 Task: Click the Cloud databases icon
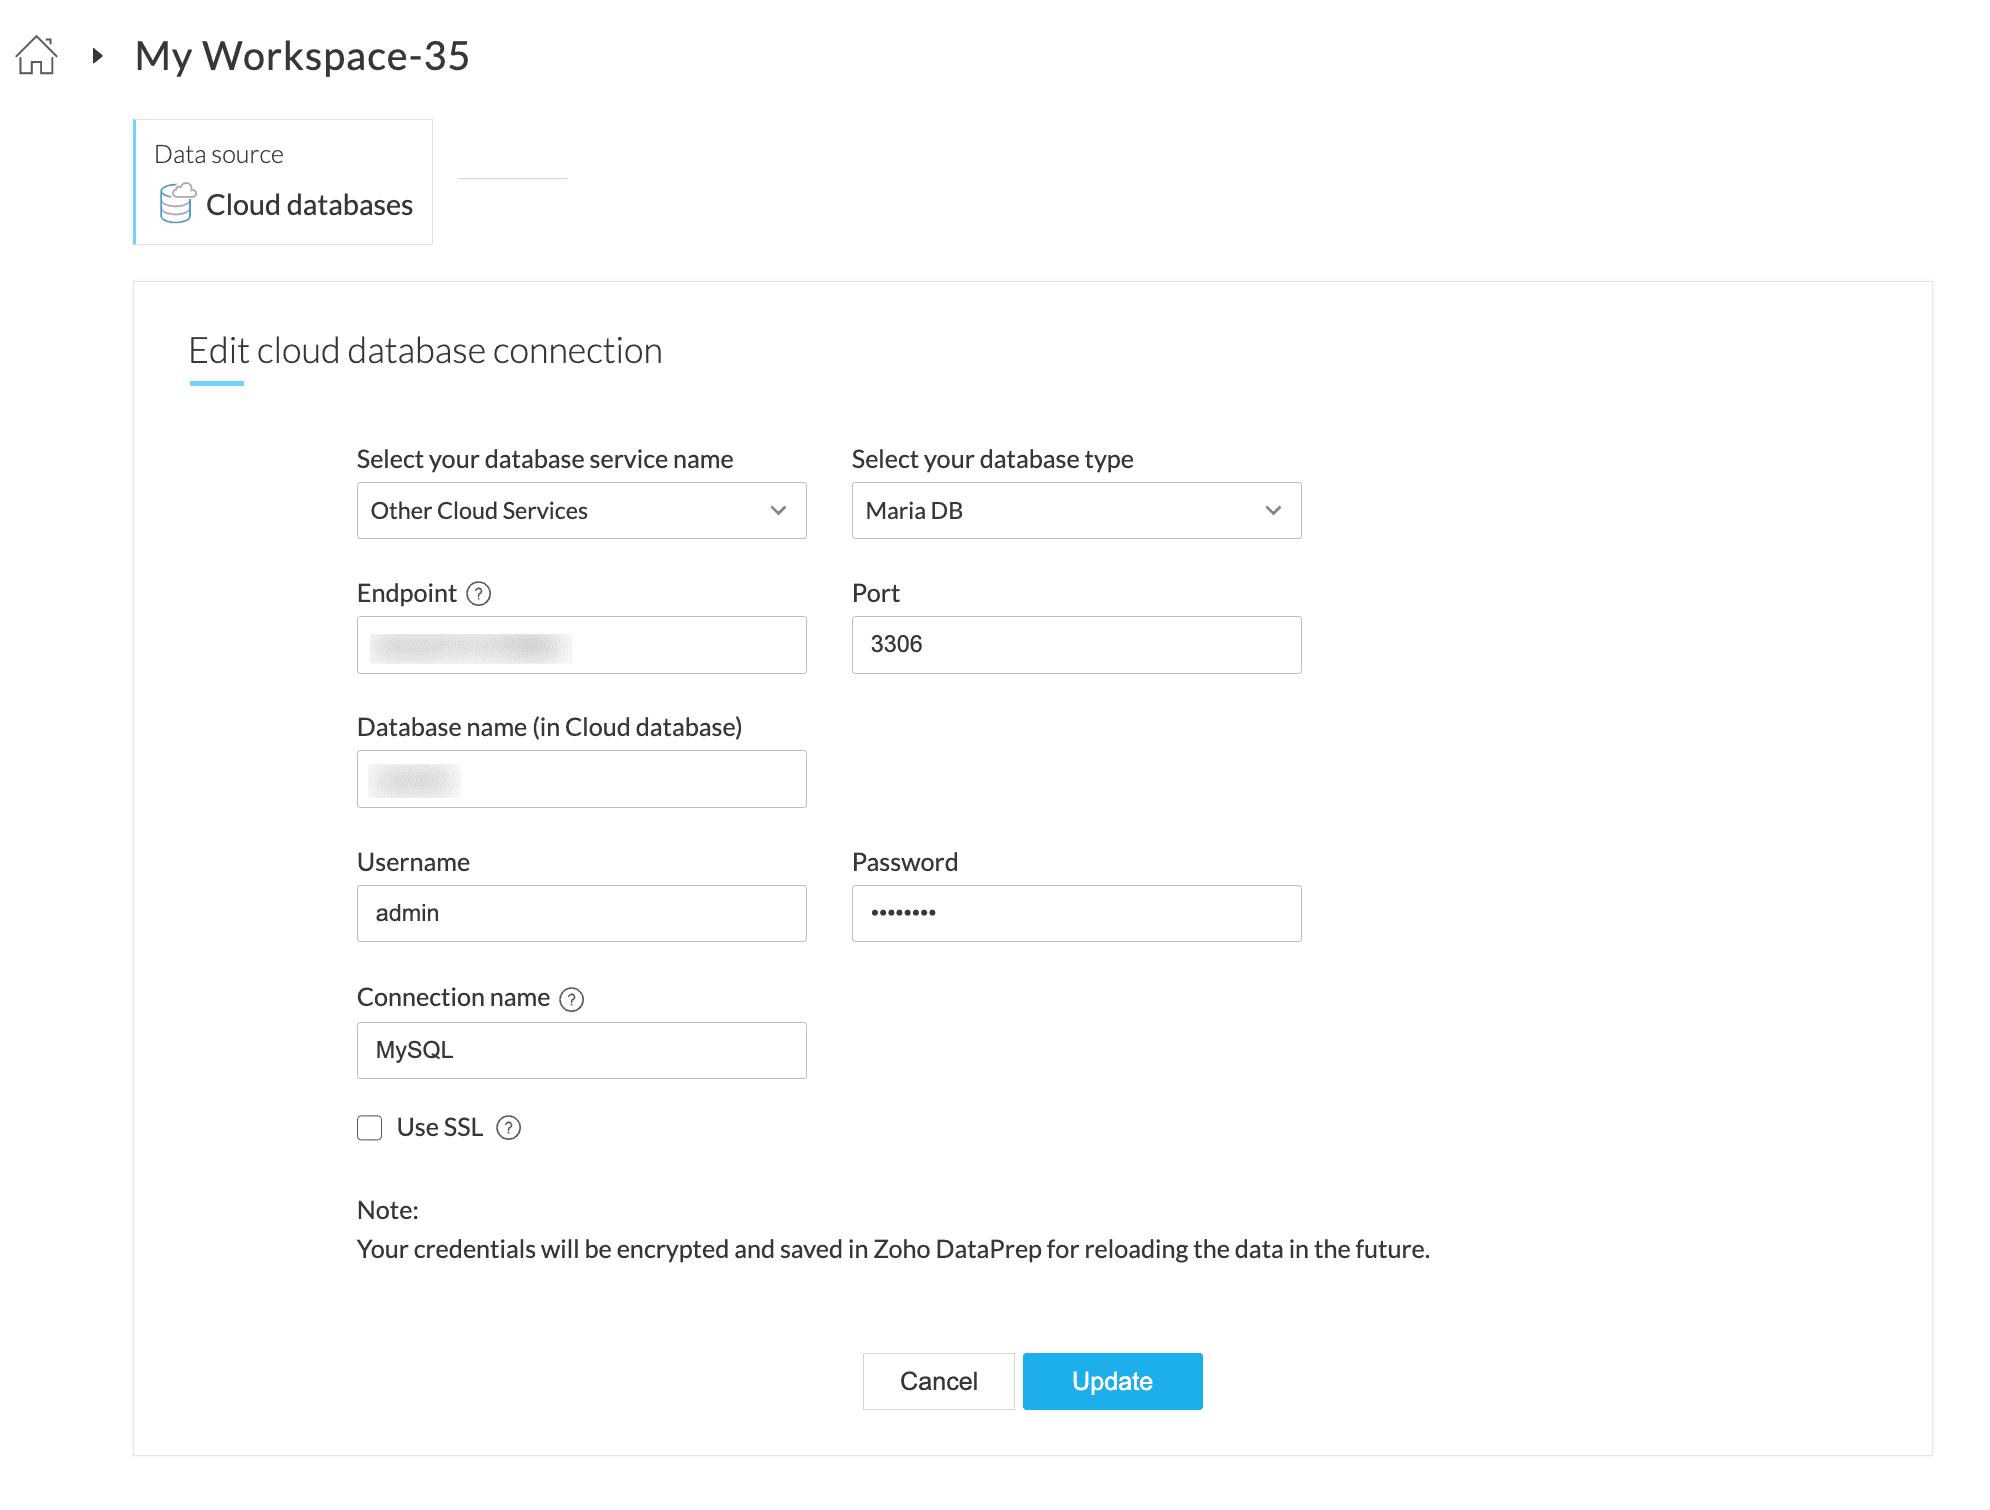[177, 203]
